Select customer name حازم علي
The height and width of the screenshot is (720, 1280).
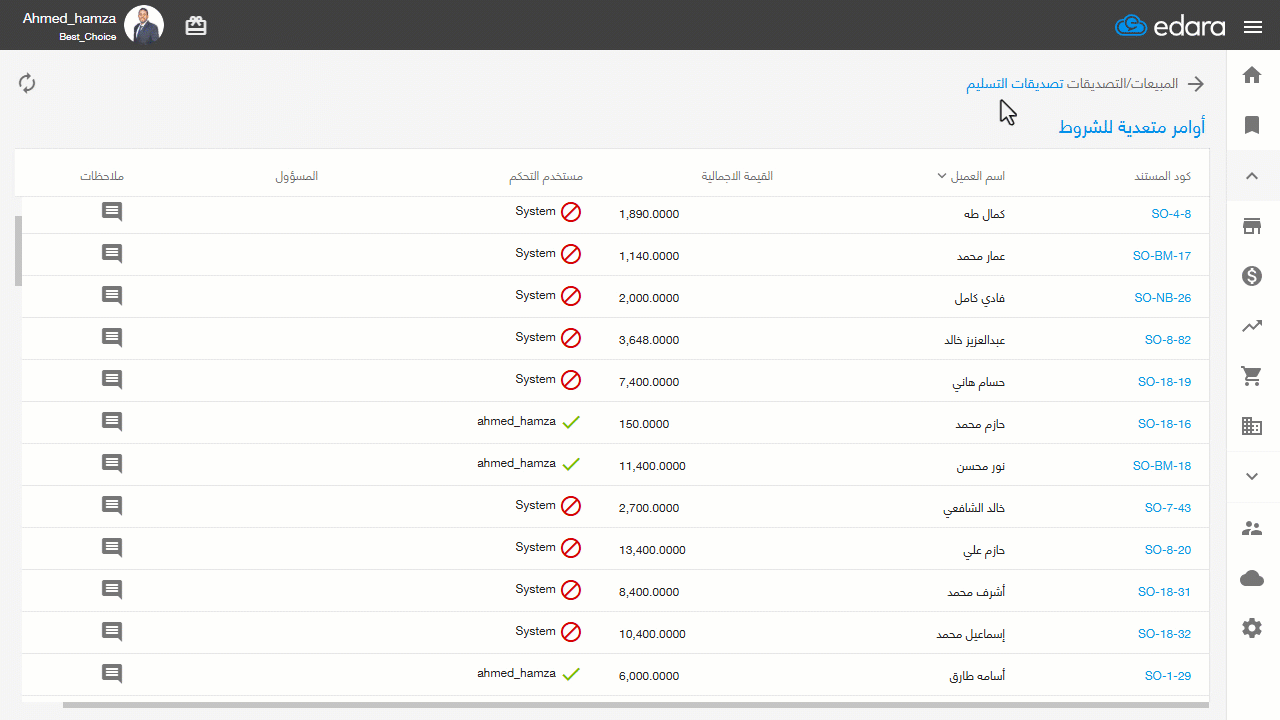tap(984, 550)
